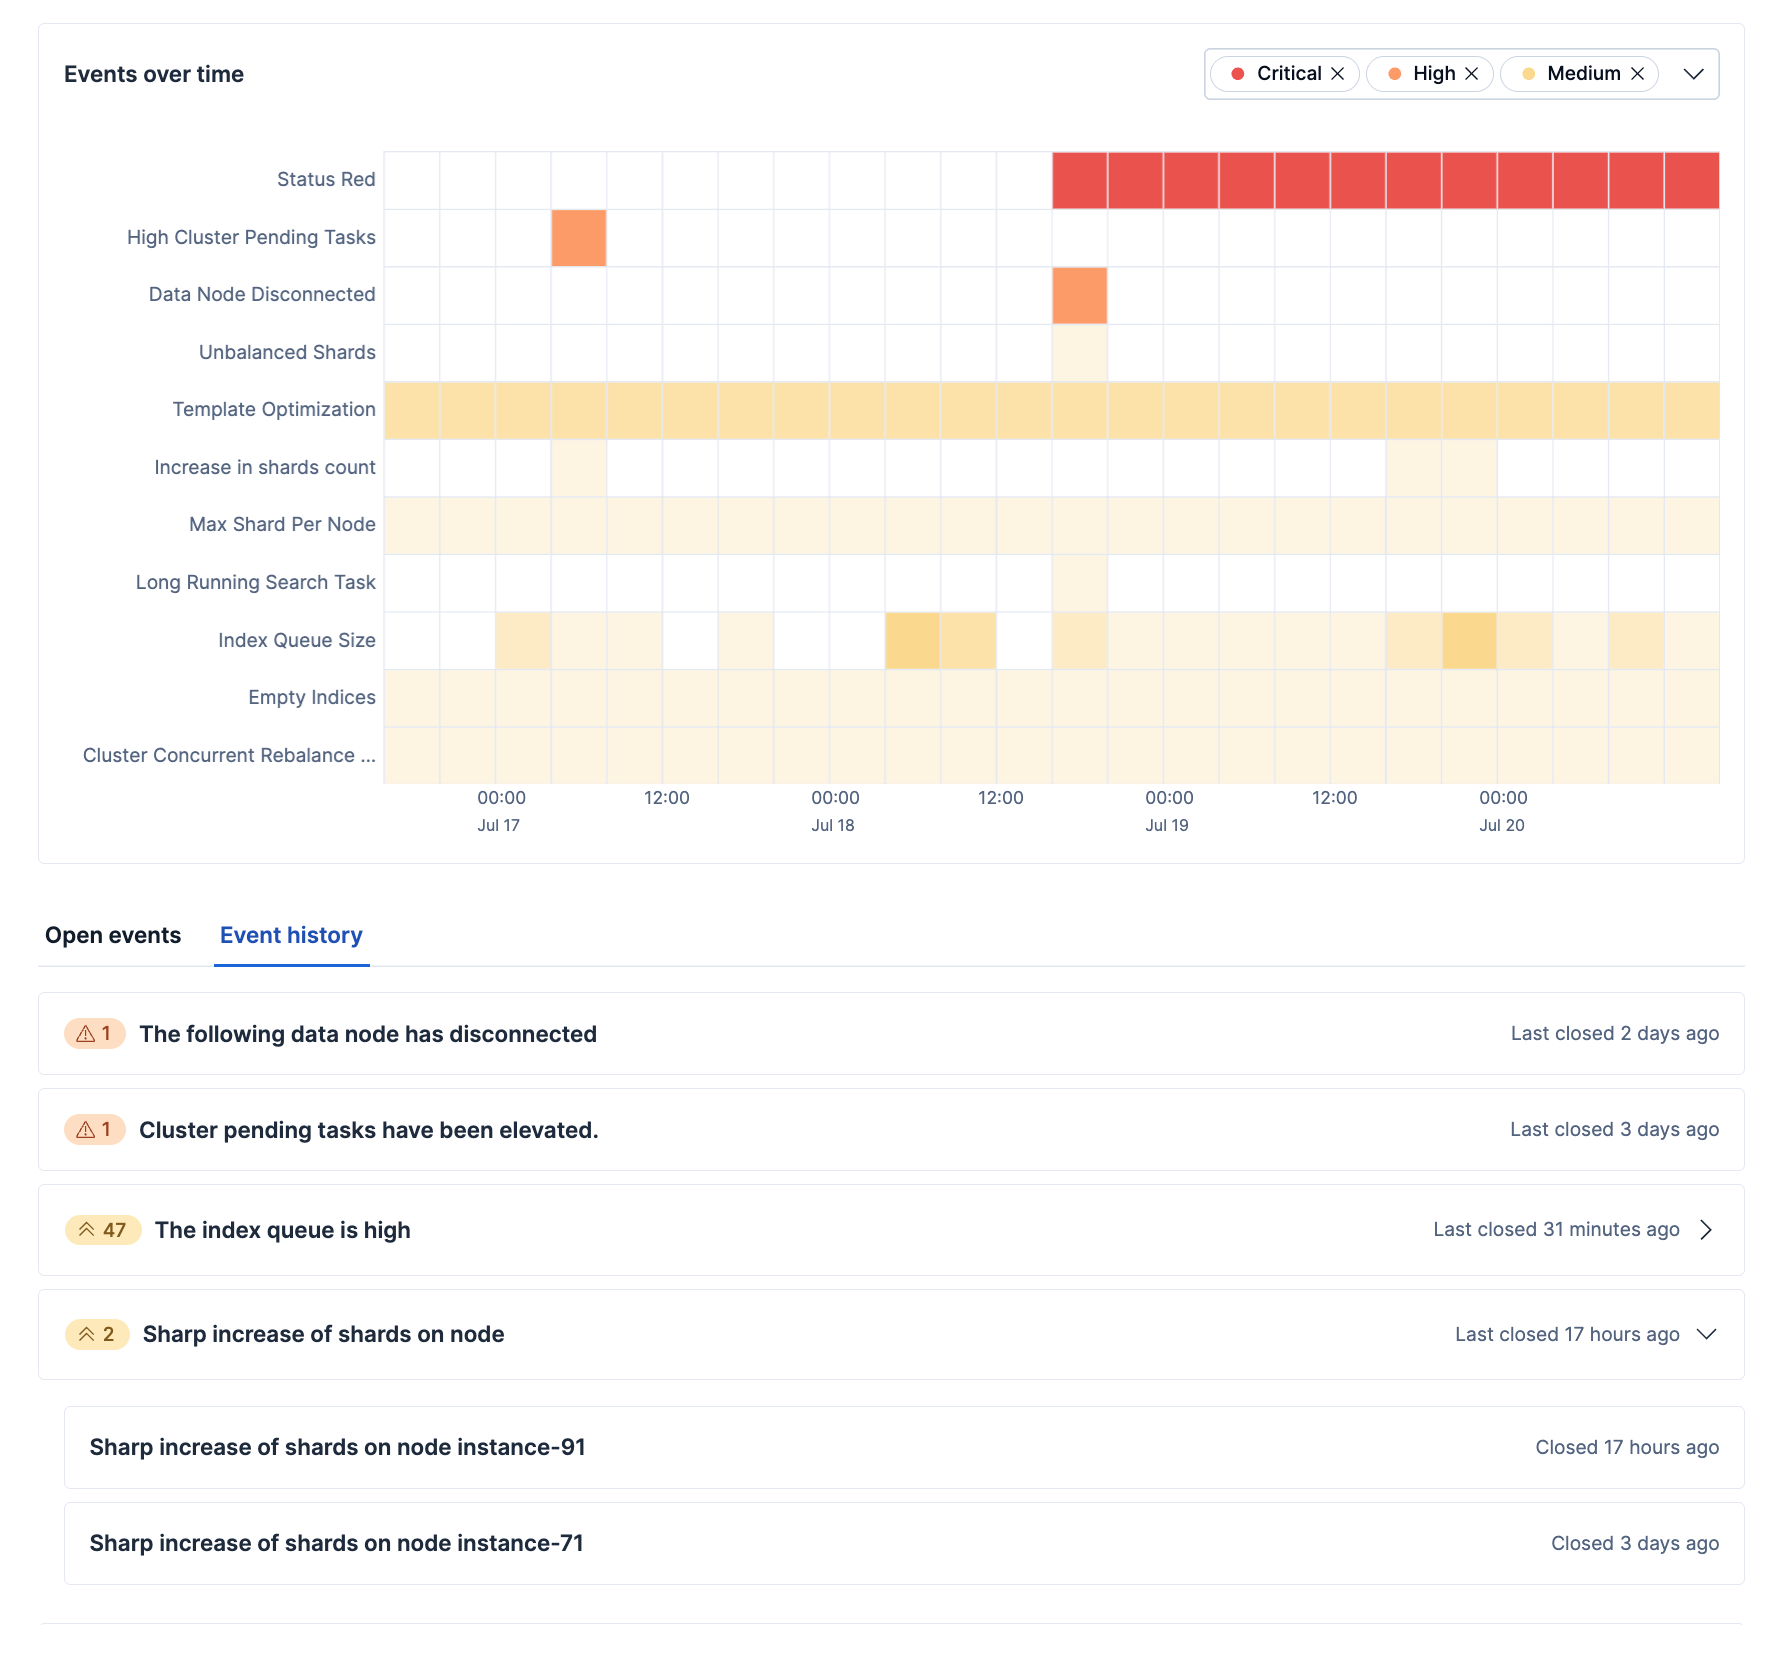Click the Status Red row label
This screenshot has height=1664, width=1780.
pyautogui.click(x=326, y=180)
